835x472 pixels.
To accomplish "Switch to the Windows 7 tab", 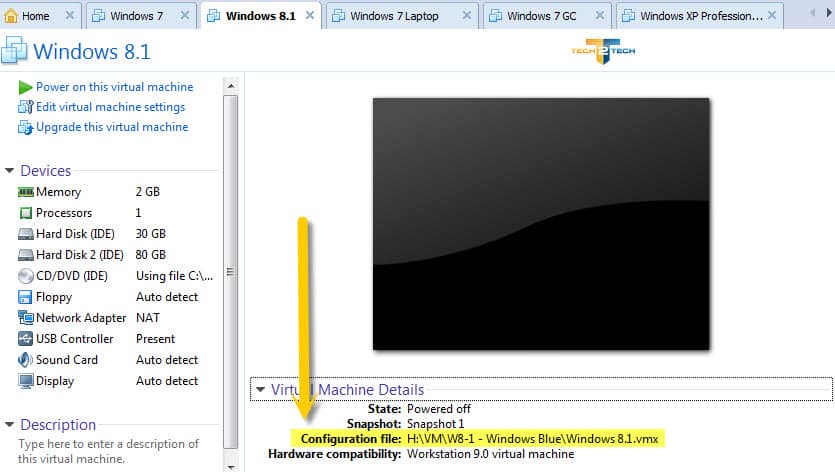I will tap(141, 16).
